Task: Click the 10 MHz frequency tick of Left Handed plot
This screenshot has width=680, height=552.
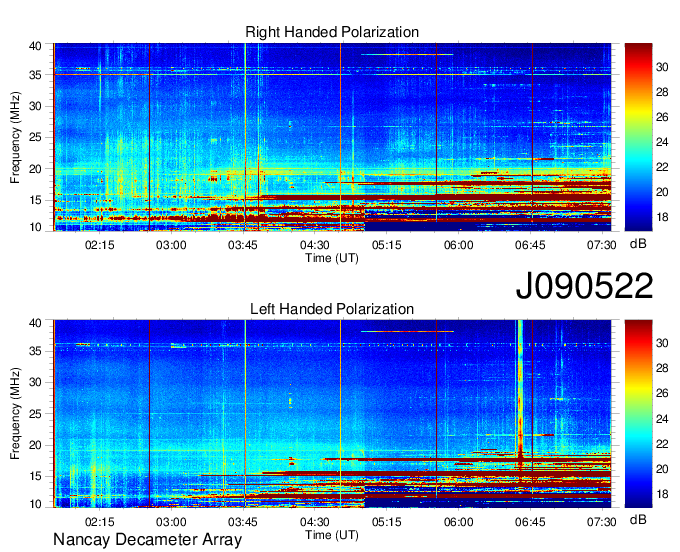Action: tap(35, 504)
